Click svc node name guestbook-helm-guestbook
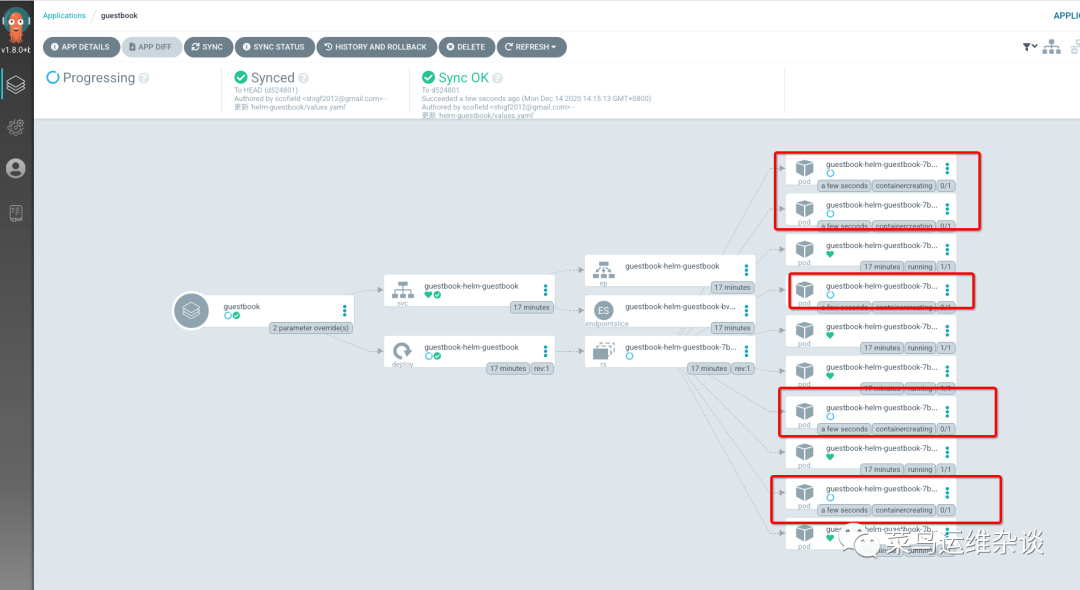The height and width of the screenshot is (590, 1080). pos(471,286)
